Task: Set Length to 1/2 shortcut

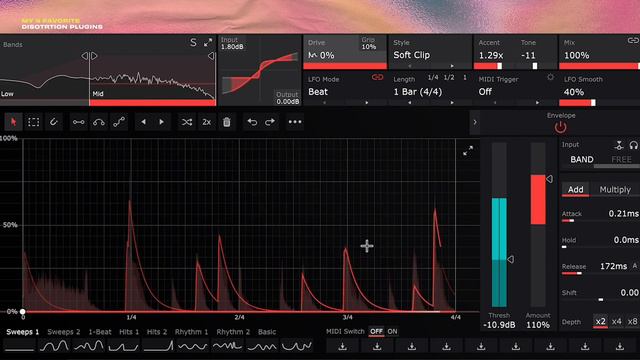Action: (x=449, y=77)
